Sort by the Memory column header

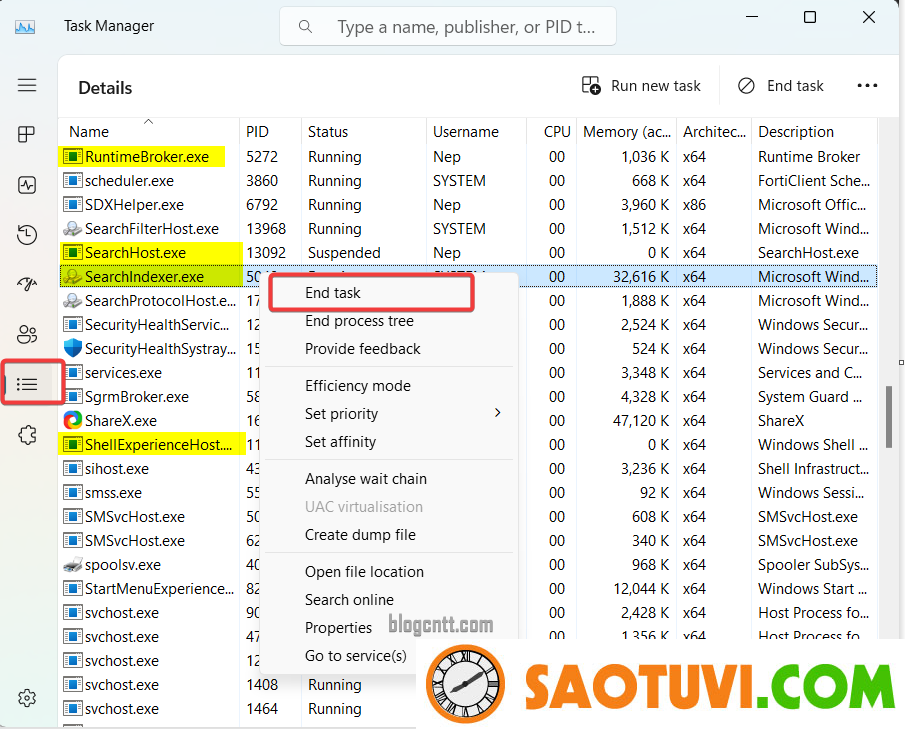pyautogui.click(x=626, y=132)
